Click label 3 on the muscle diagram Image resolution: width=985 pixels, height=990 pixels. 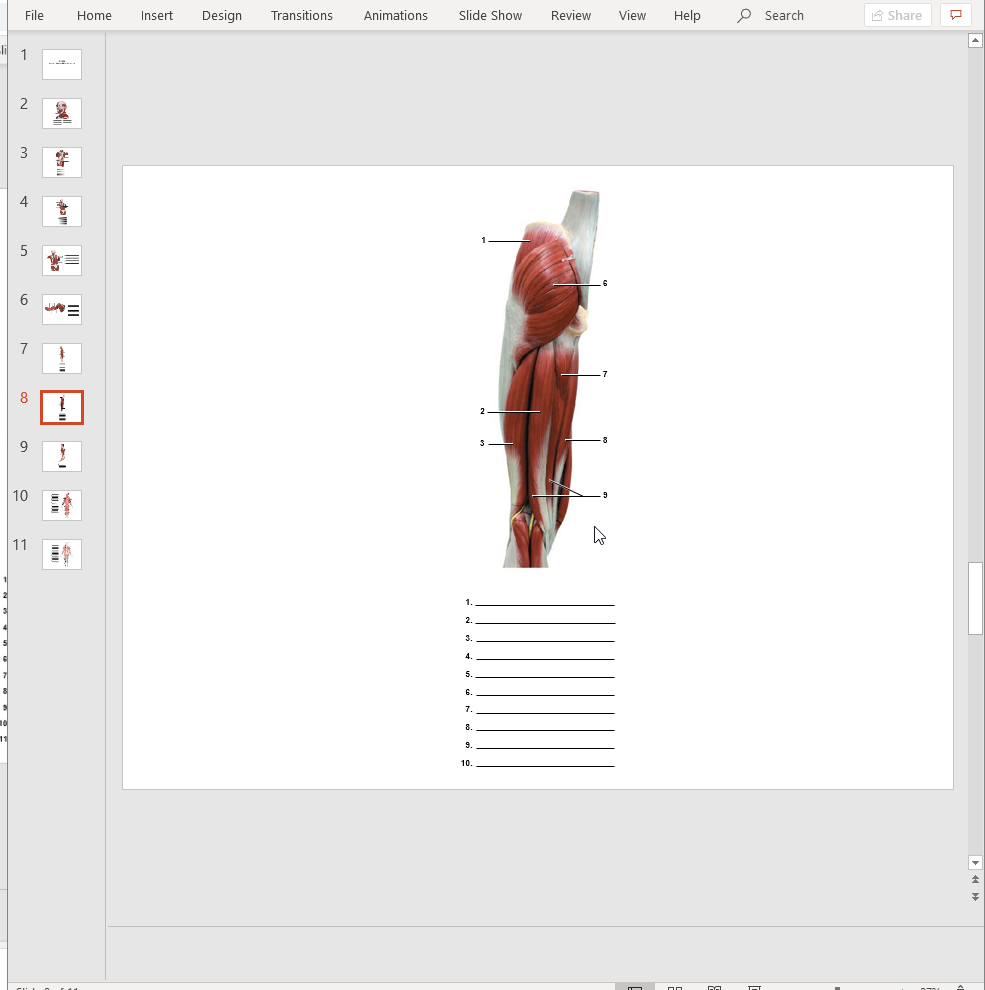482,443
